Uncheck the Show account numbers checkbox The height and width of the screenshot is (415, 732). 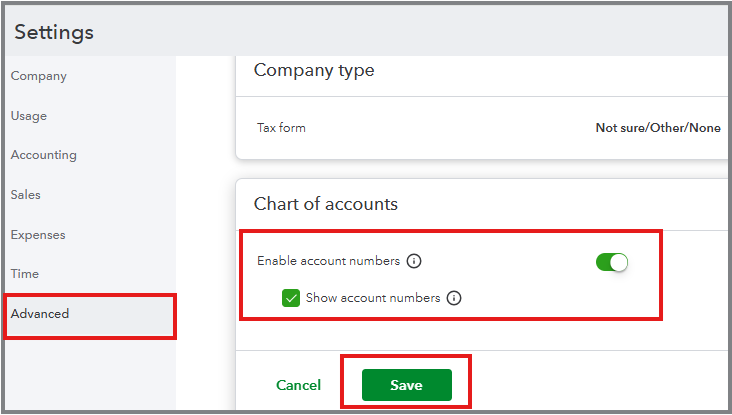point(291,298)
